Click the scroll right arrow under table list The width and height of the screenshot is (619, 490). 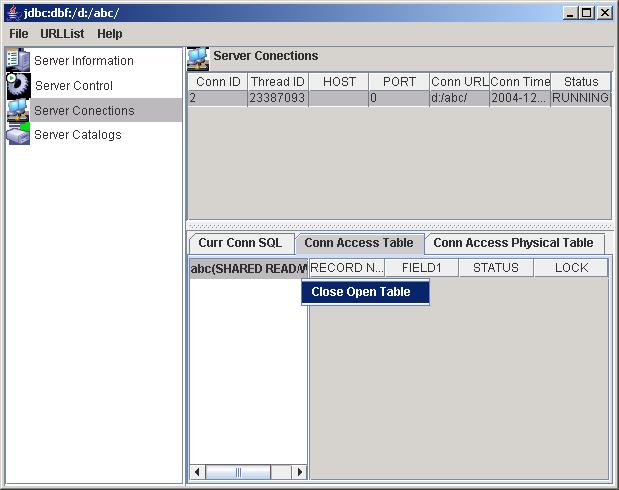click(x=300, y=472)
